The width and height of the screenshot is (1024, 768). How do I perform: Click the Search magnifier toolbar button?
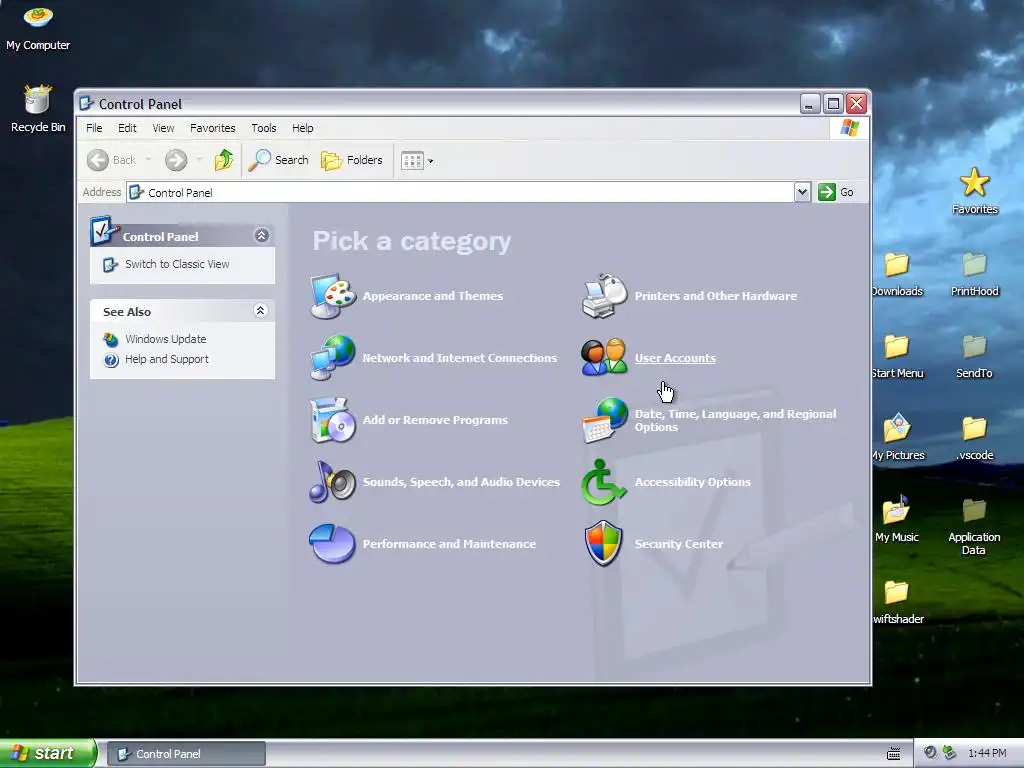pos(279,160)
